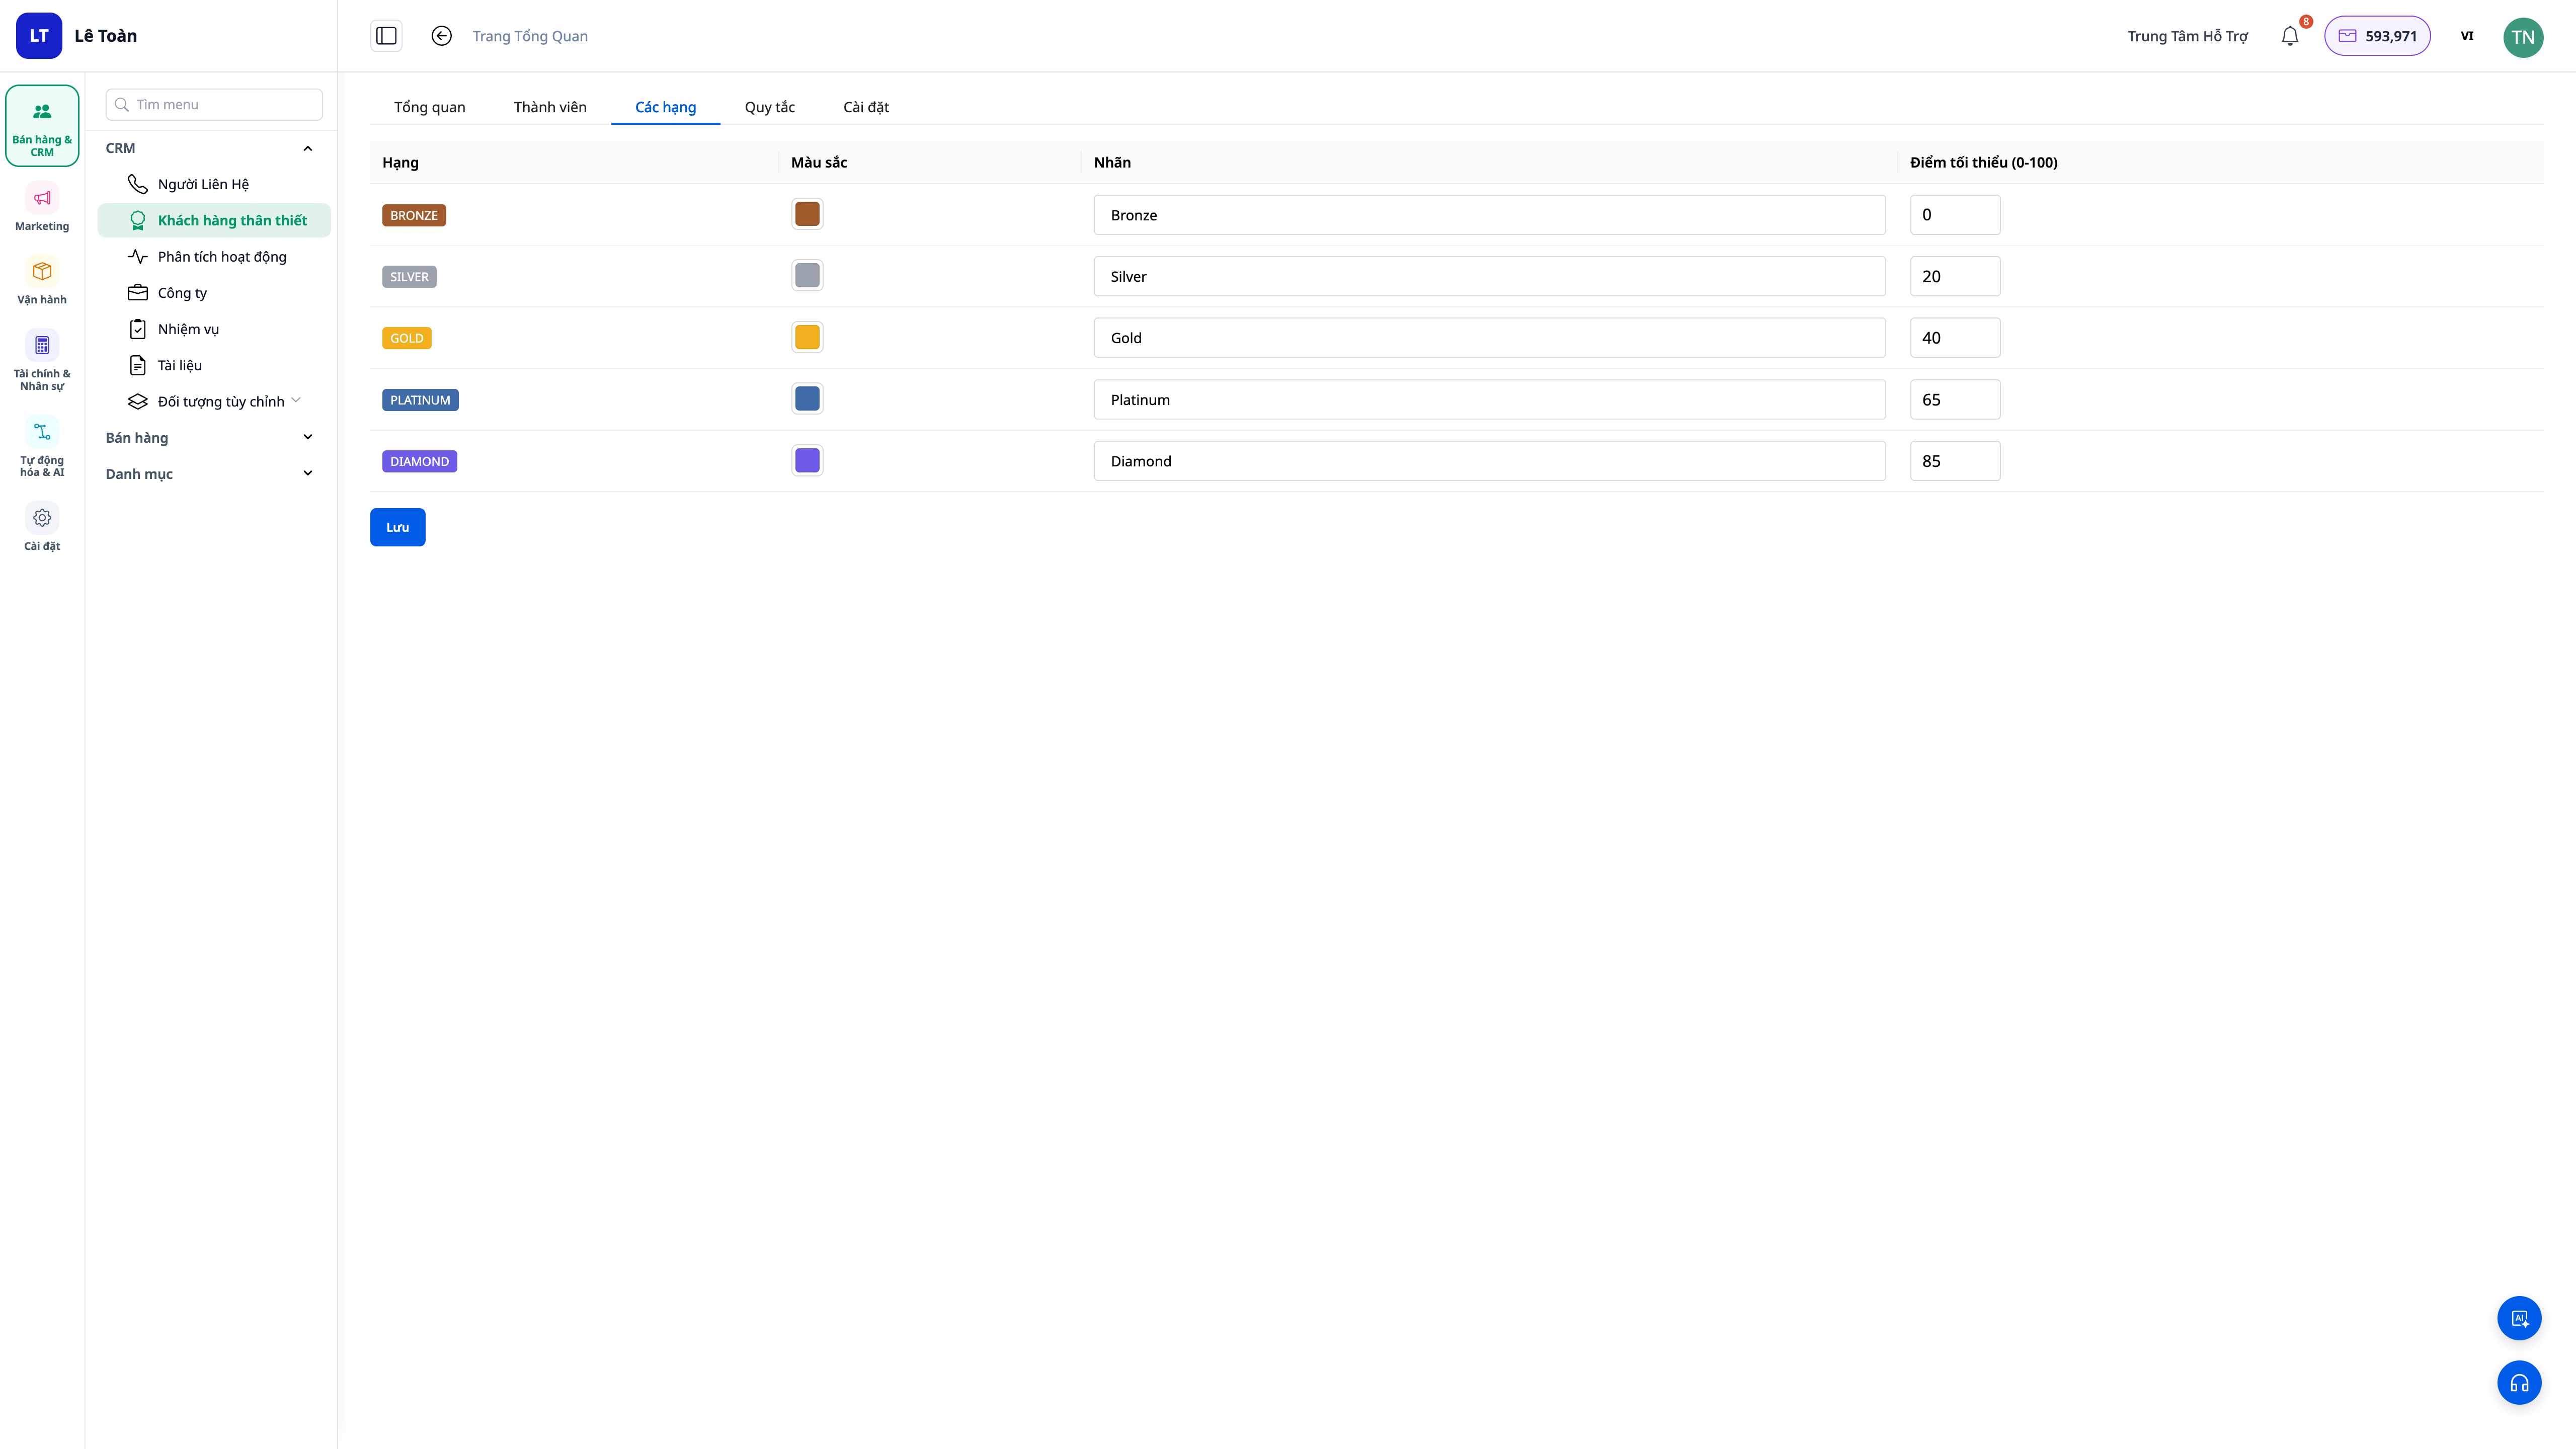The image size is (2576, 1449).
Task: Edit the Platinum label field
Action: [x=1489, y=399]
